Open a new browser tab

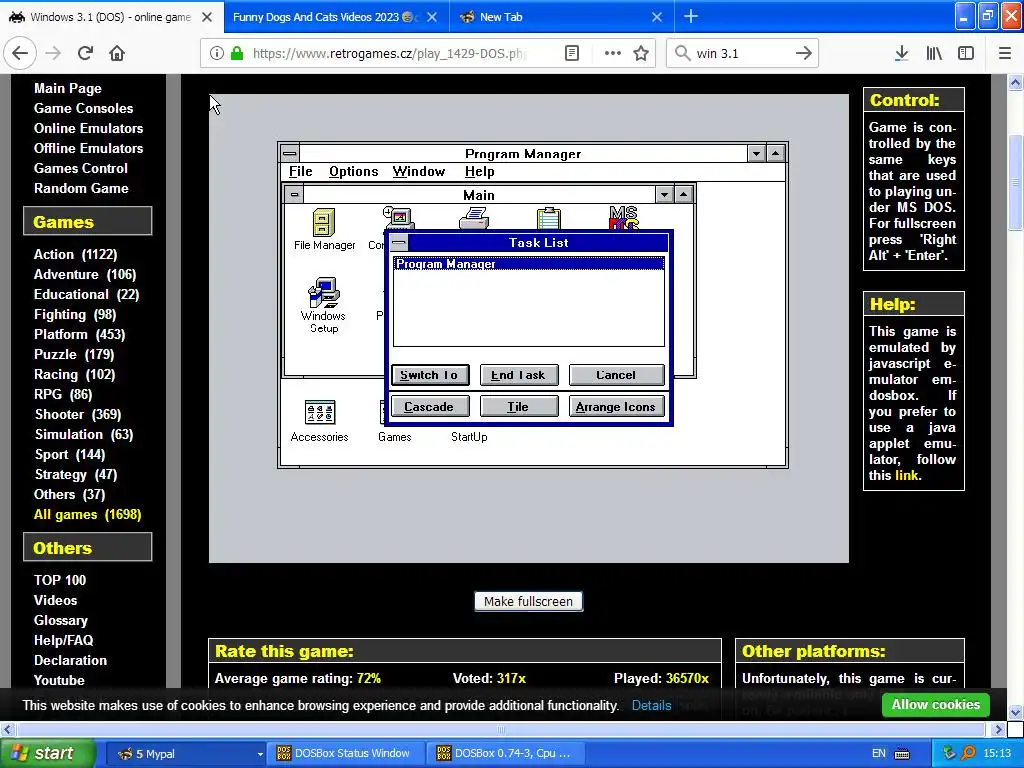(x=690, y=17)
